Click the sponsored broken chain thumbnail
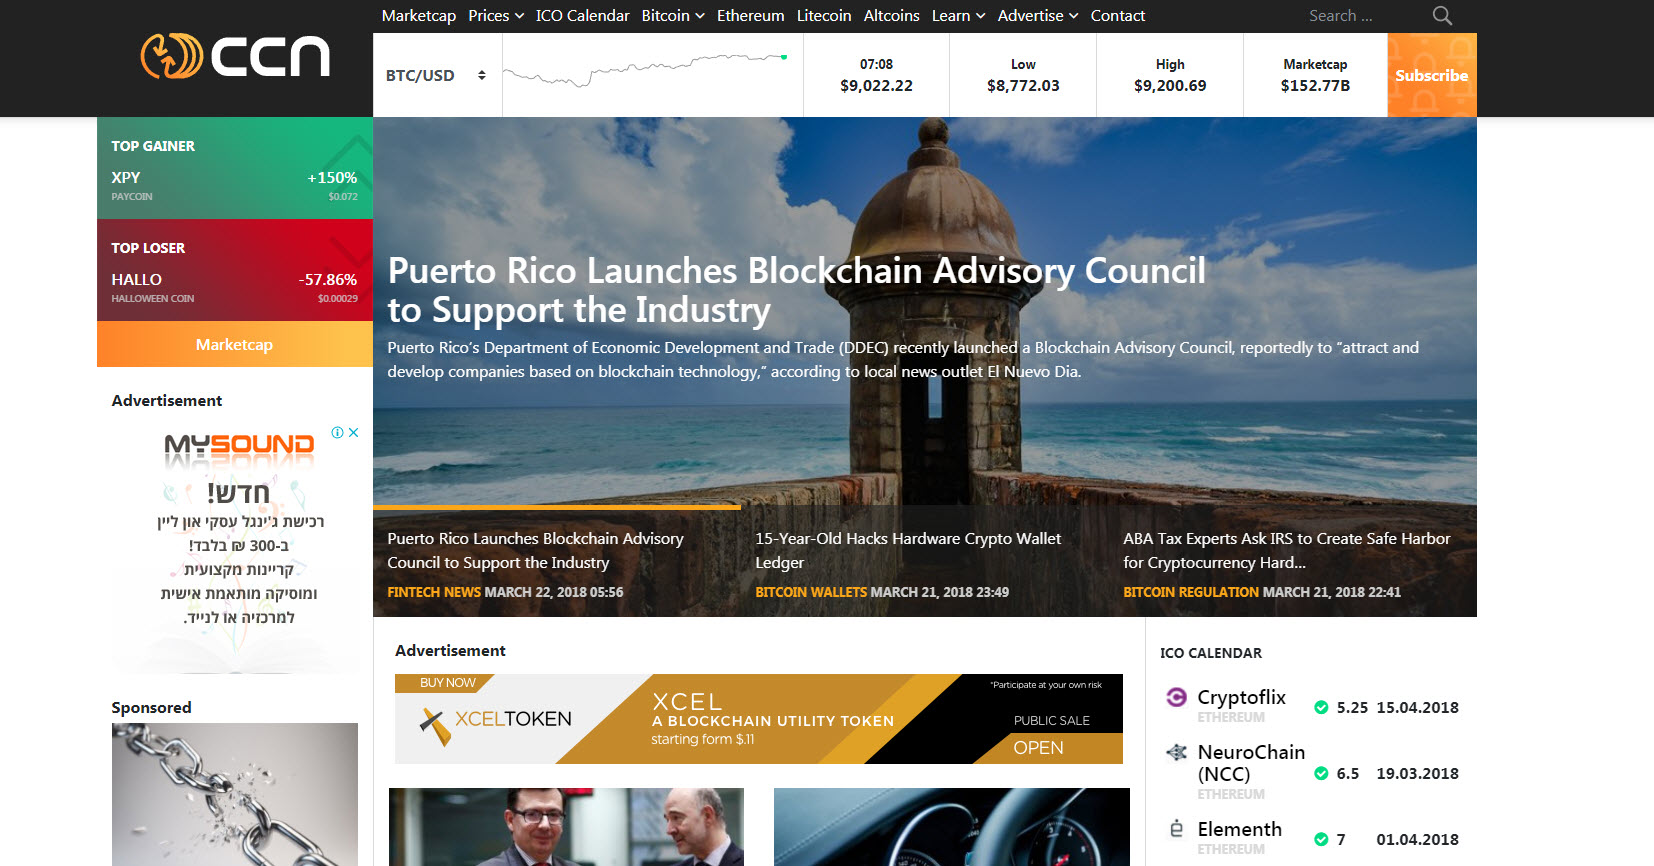Viewport: 1654px width, 866px height. [235, 794]
